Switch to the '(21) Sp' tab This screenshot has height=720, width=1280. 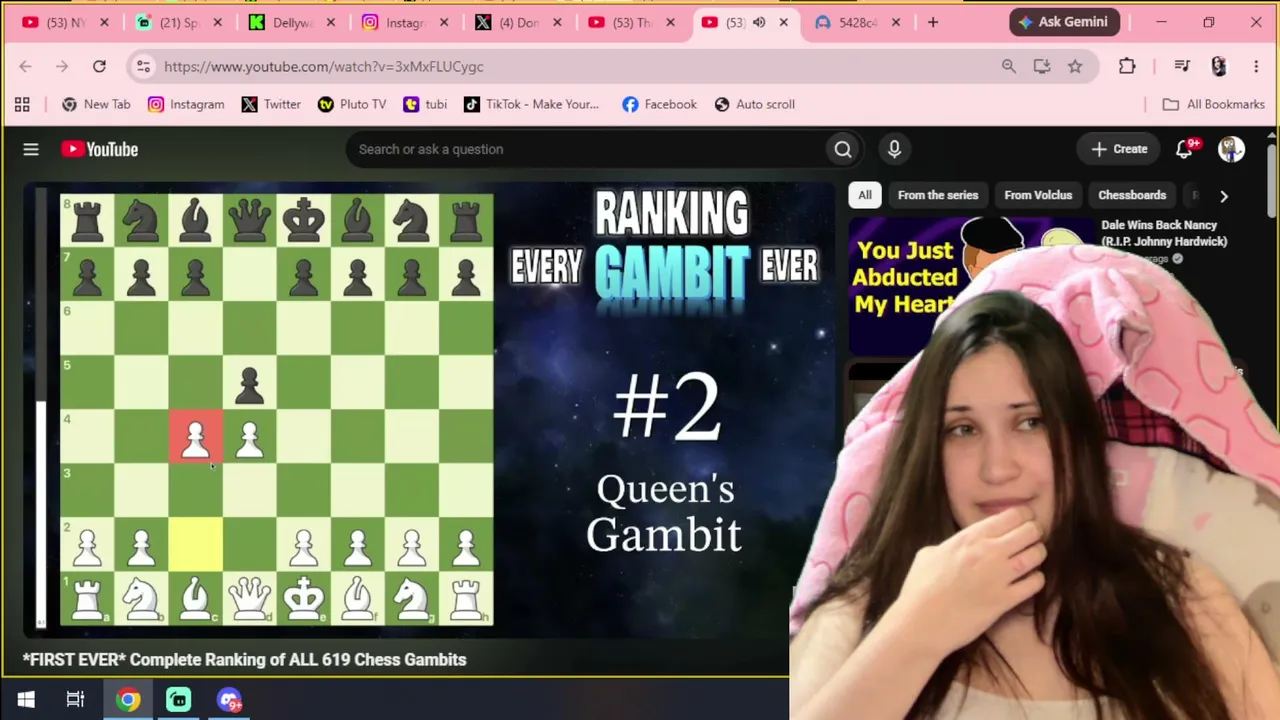[x=180, y=22]
